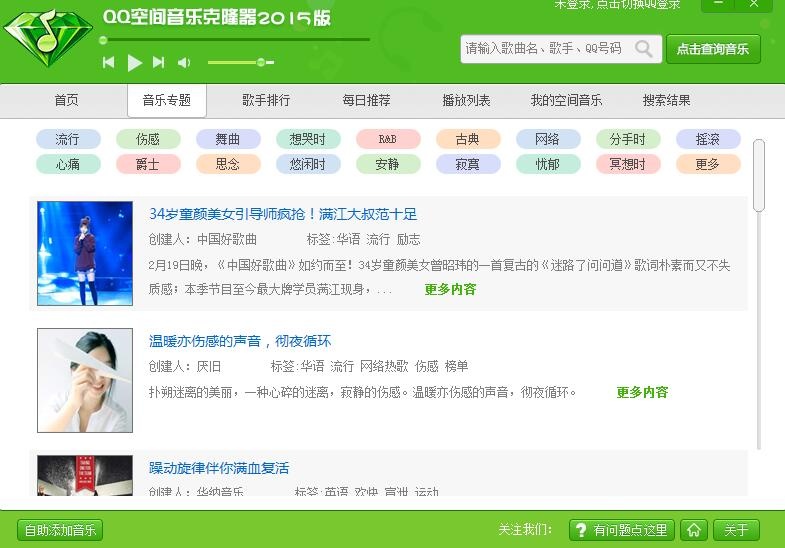Click the home icon button
The width and height of the screenshot is (785, 548).
(694, 530)
